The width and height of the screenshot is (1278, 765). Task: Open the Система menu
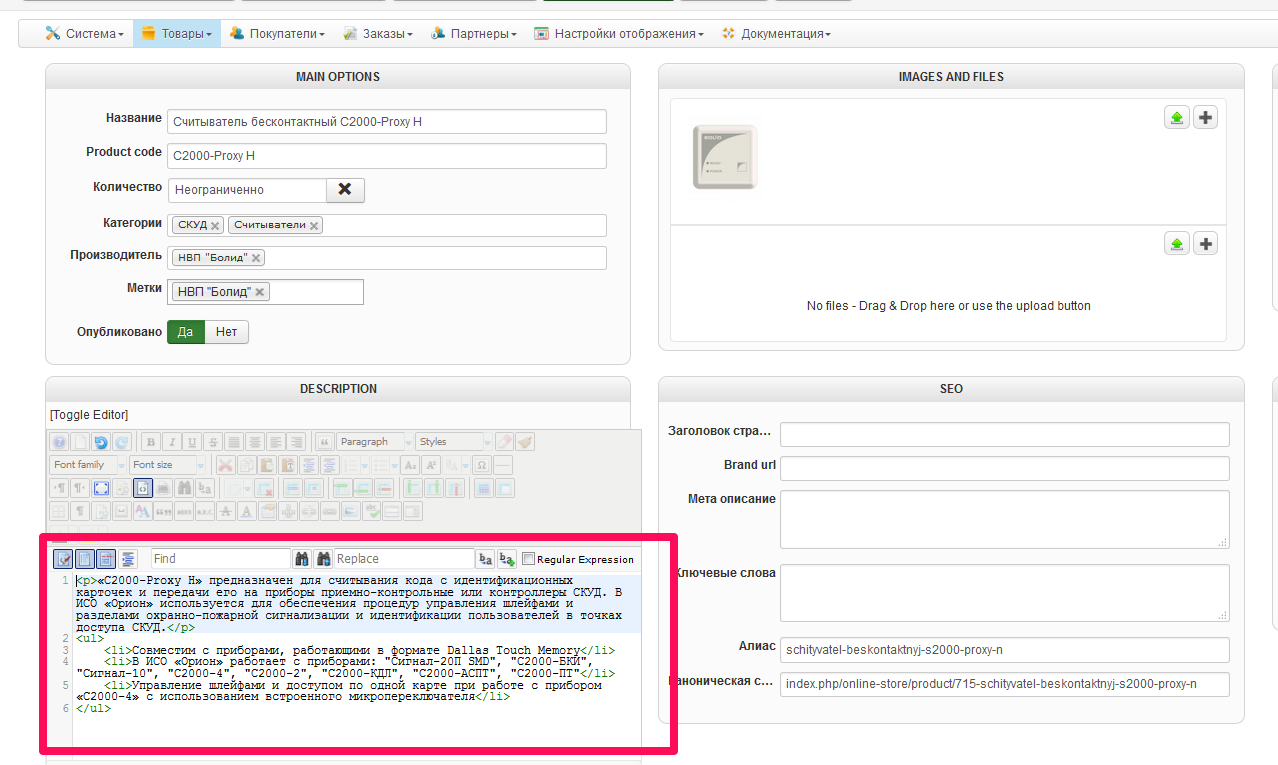click(84, 33)
